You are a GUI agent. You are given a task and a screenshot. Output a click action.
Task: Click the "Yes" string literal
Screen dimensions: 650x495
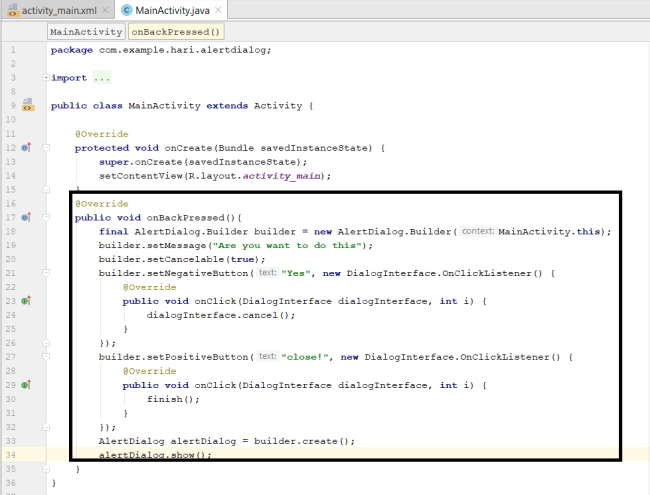coord(296,273)
